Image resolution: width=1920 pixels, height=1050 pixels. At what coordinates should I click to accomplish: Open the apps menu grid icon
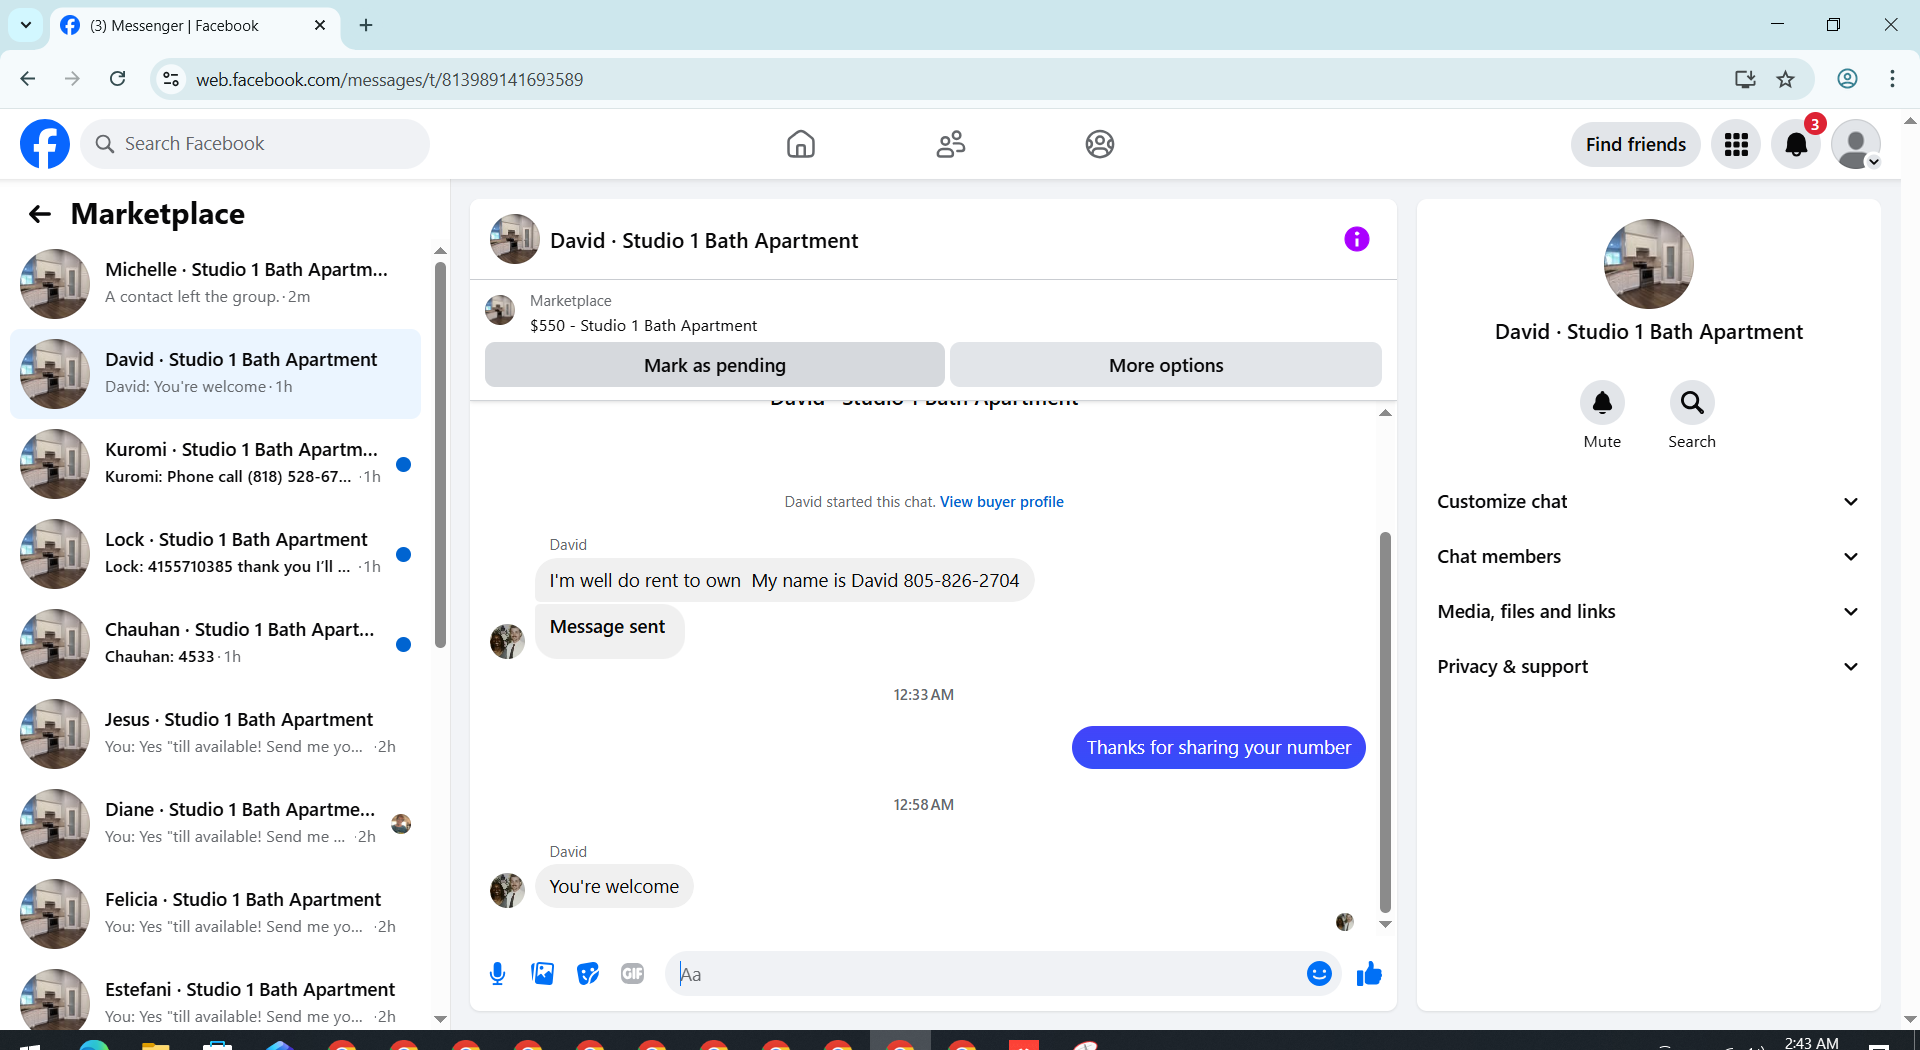(1736, 144)
